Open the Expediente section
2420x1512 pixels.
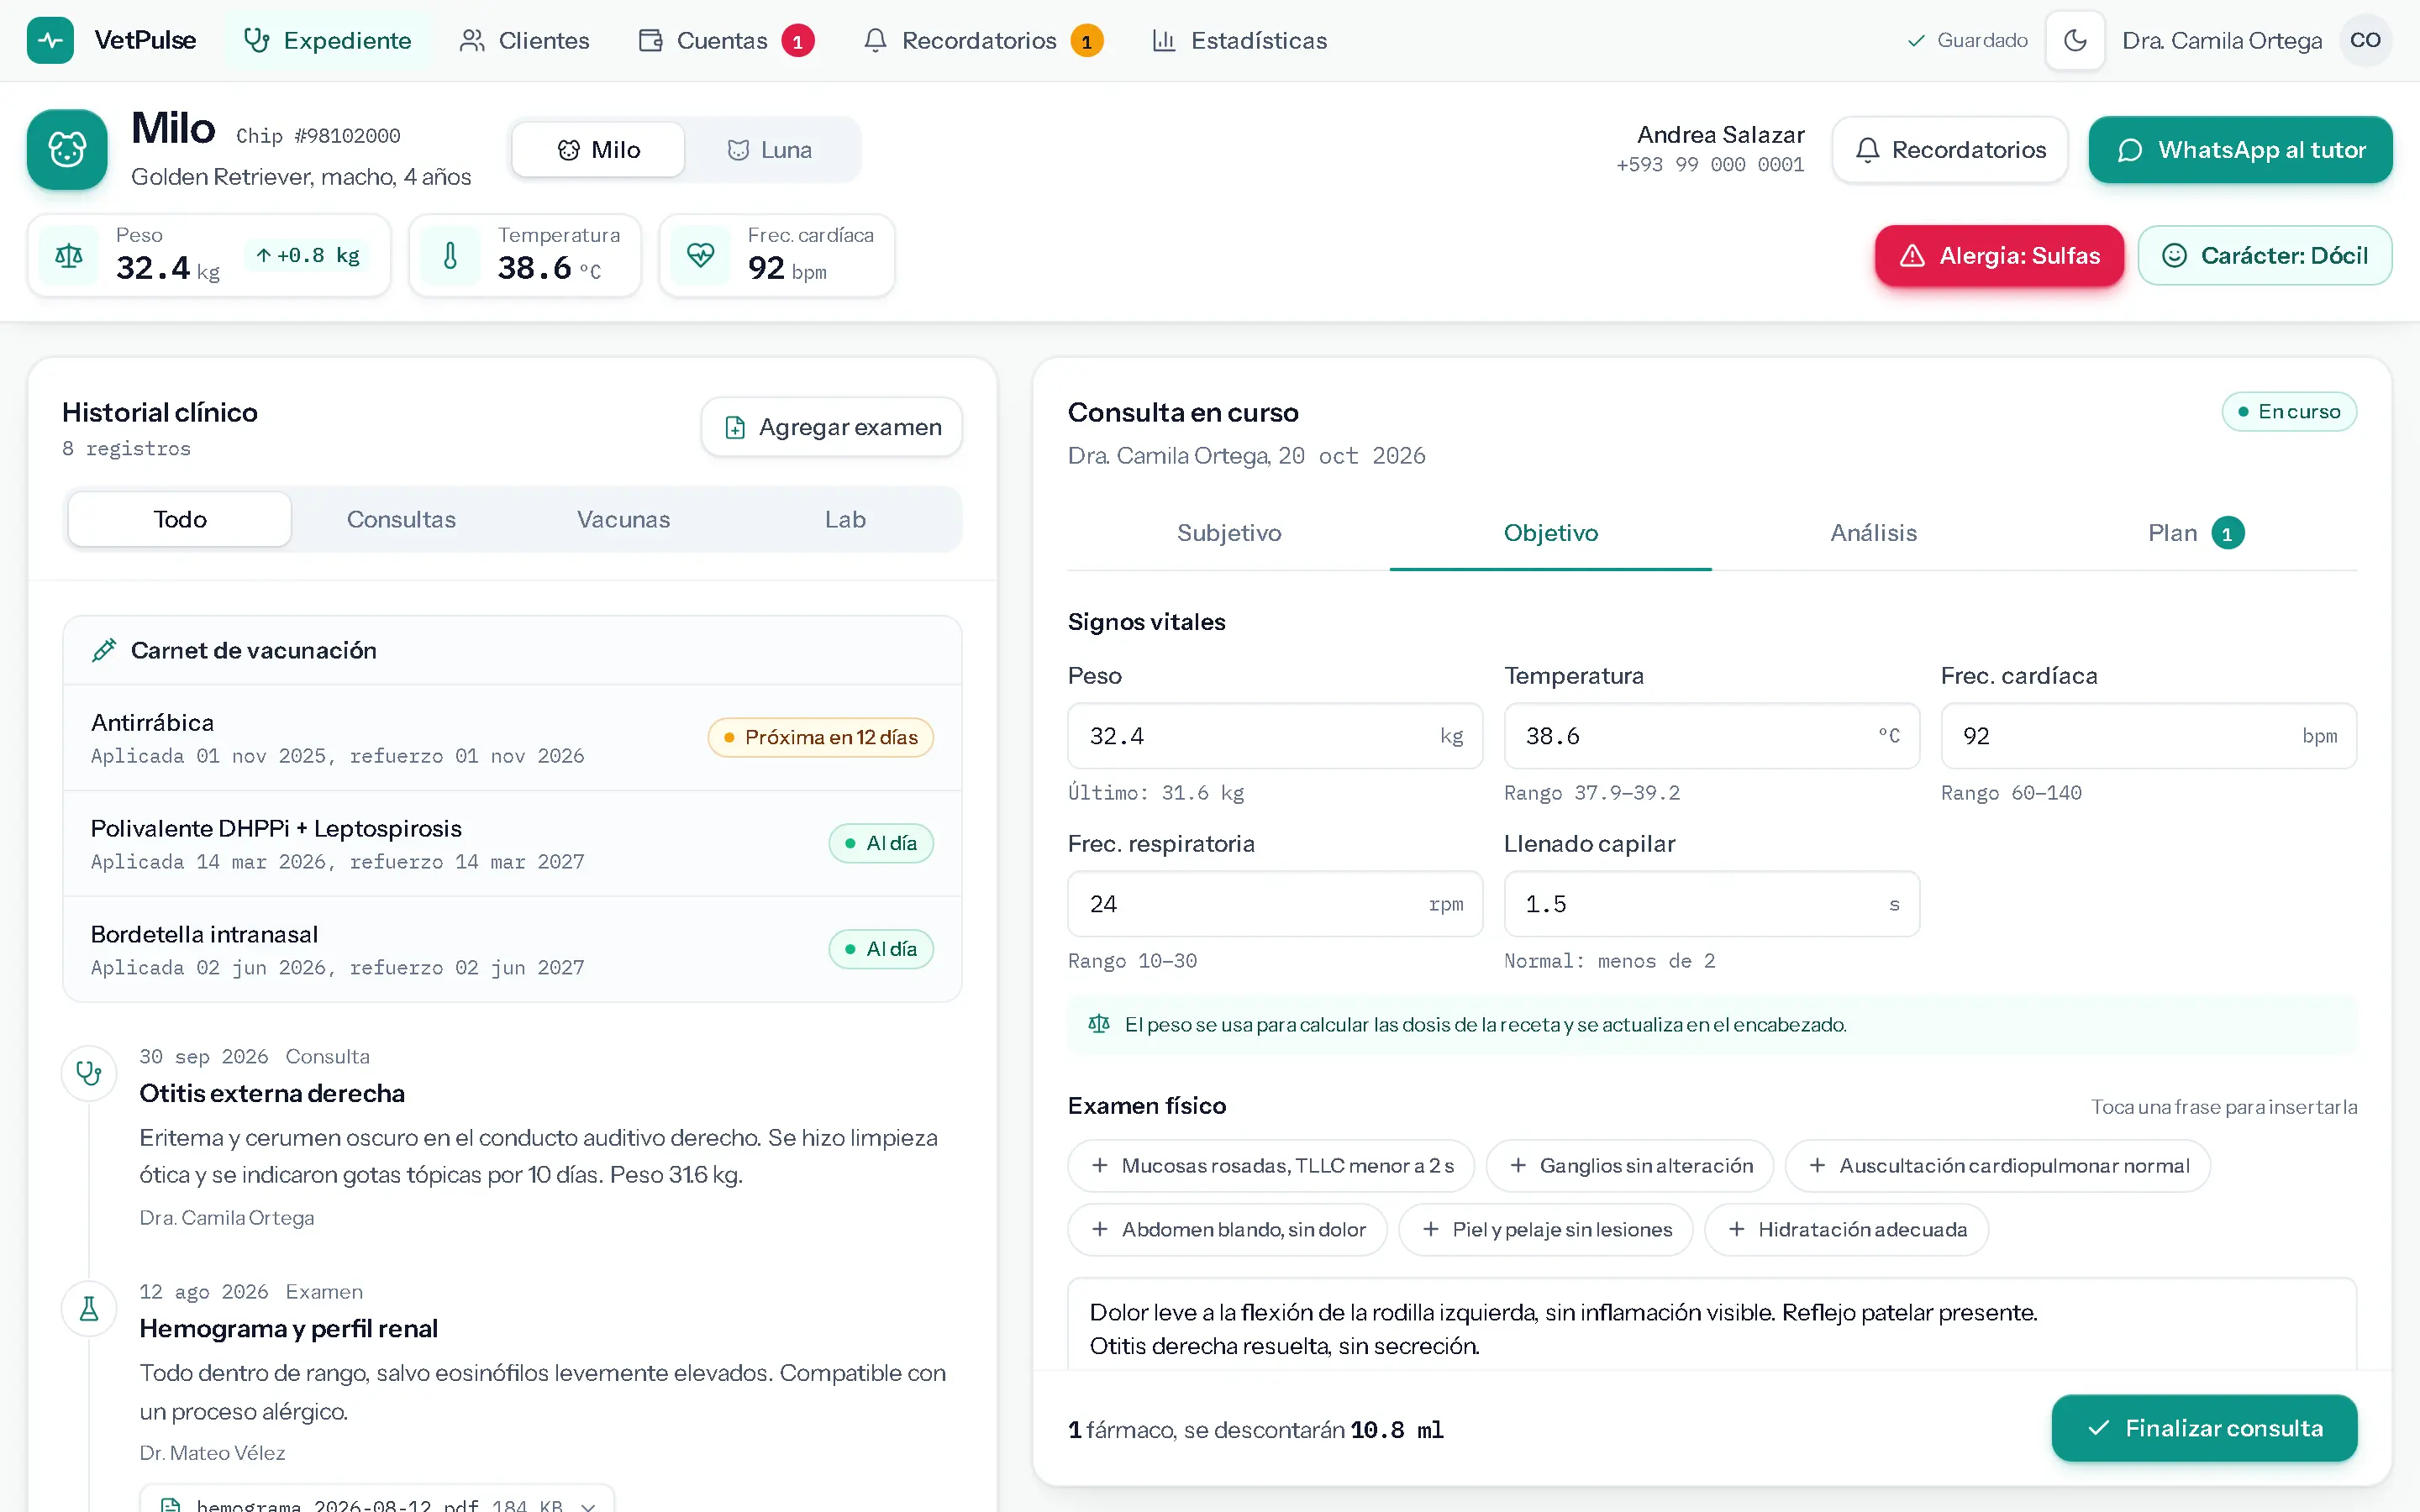point(328,41)
